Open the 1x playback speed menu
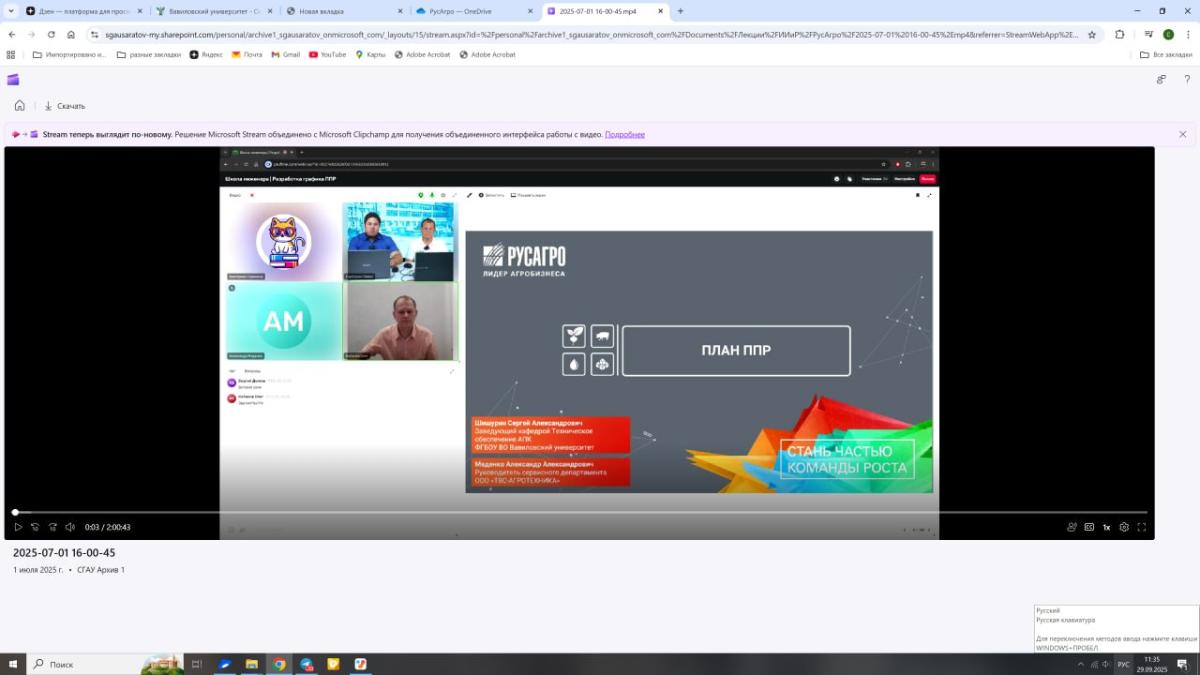 click(1106, 527)
